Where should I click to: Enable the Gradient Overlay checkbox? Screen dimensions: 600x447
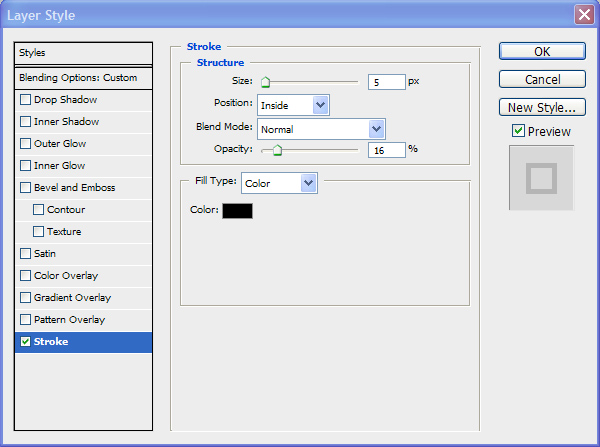25,298
